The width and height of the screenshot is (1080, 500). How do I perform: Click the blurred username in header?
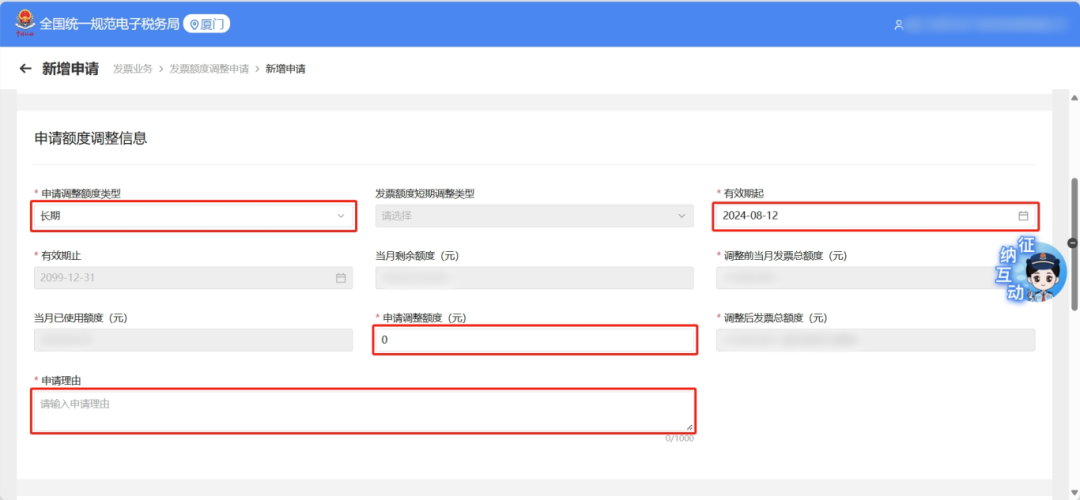pos(988,25)
